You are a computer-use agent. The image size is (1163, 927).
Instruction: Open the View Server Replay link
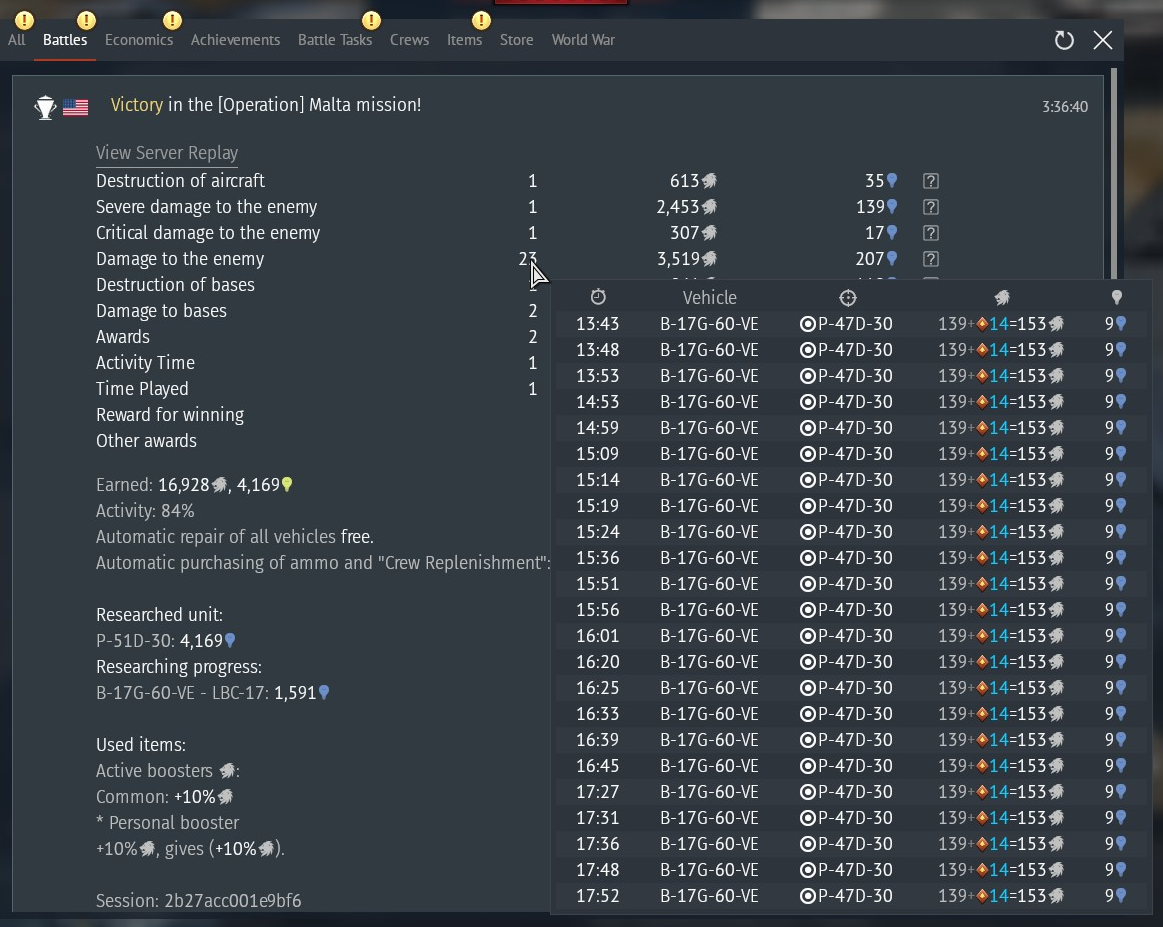167,153
